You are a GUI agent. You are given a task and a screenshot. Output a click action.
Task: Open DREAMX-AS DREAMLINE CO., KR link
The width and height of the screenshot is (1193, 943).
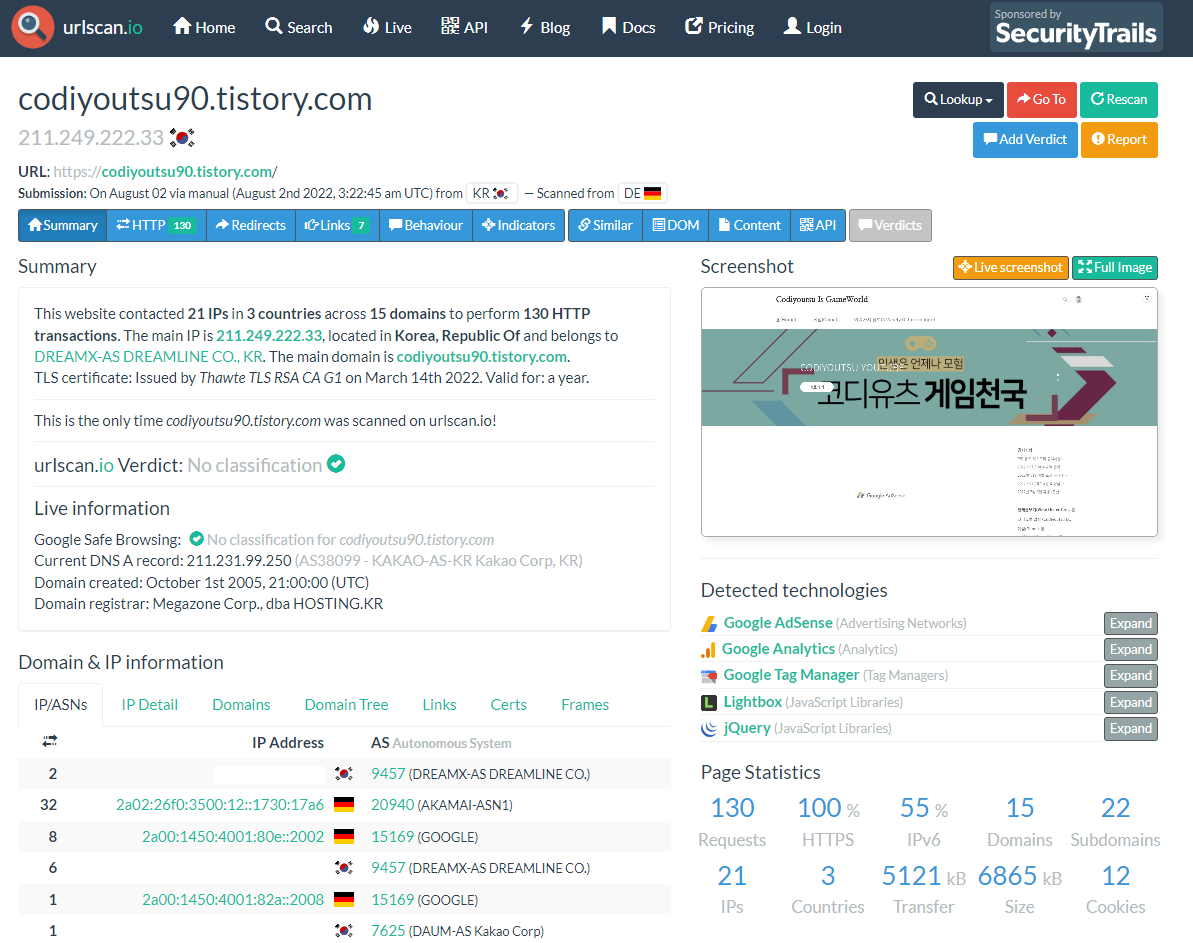[x=148, y=357]
